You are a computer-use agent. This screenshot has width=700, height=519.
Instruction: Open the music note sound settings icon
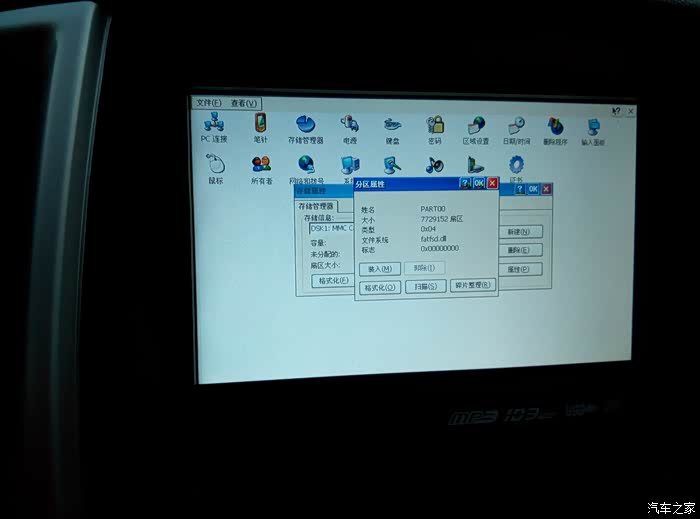434,165
